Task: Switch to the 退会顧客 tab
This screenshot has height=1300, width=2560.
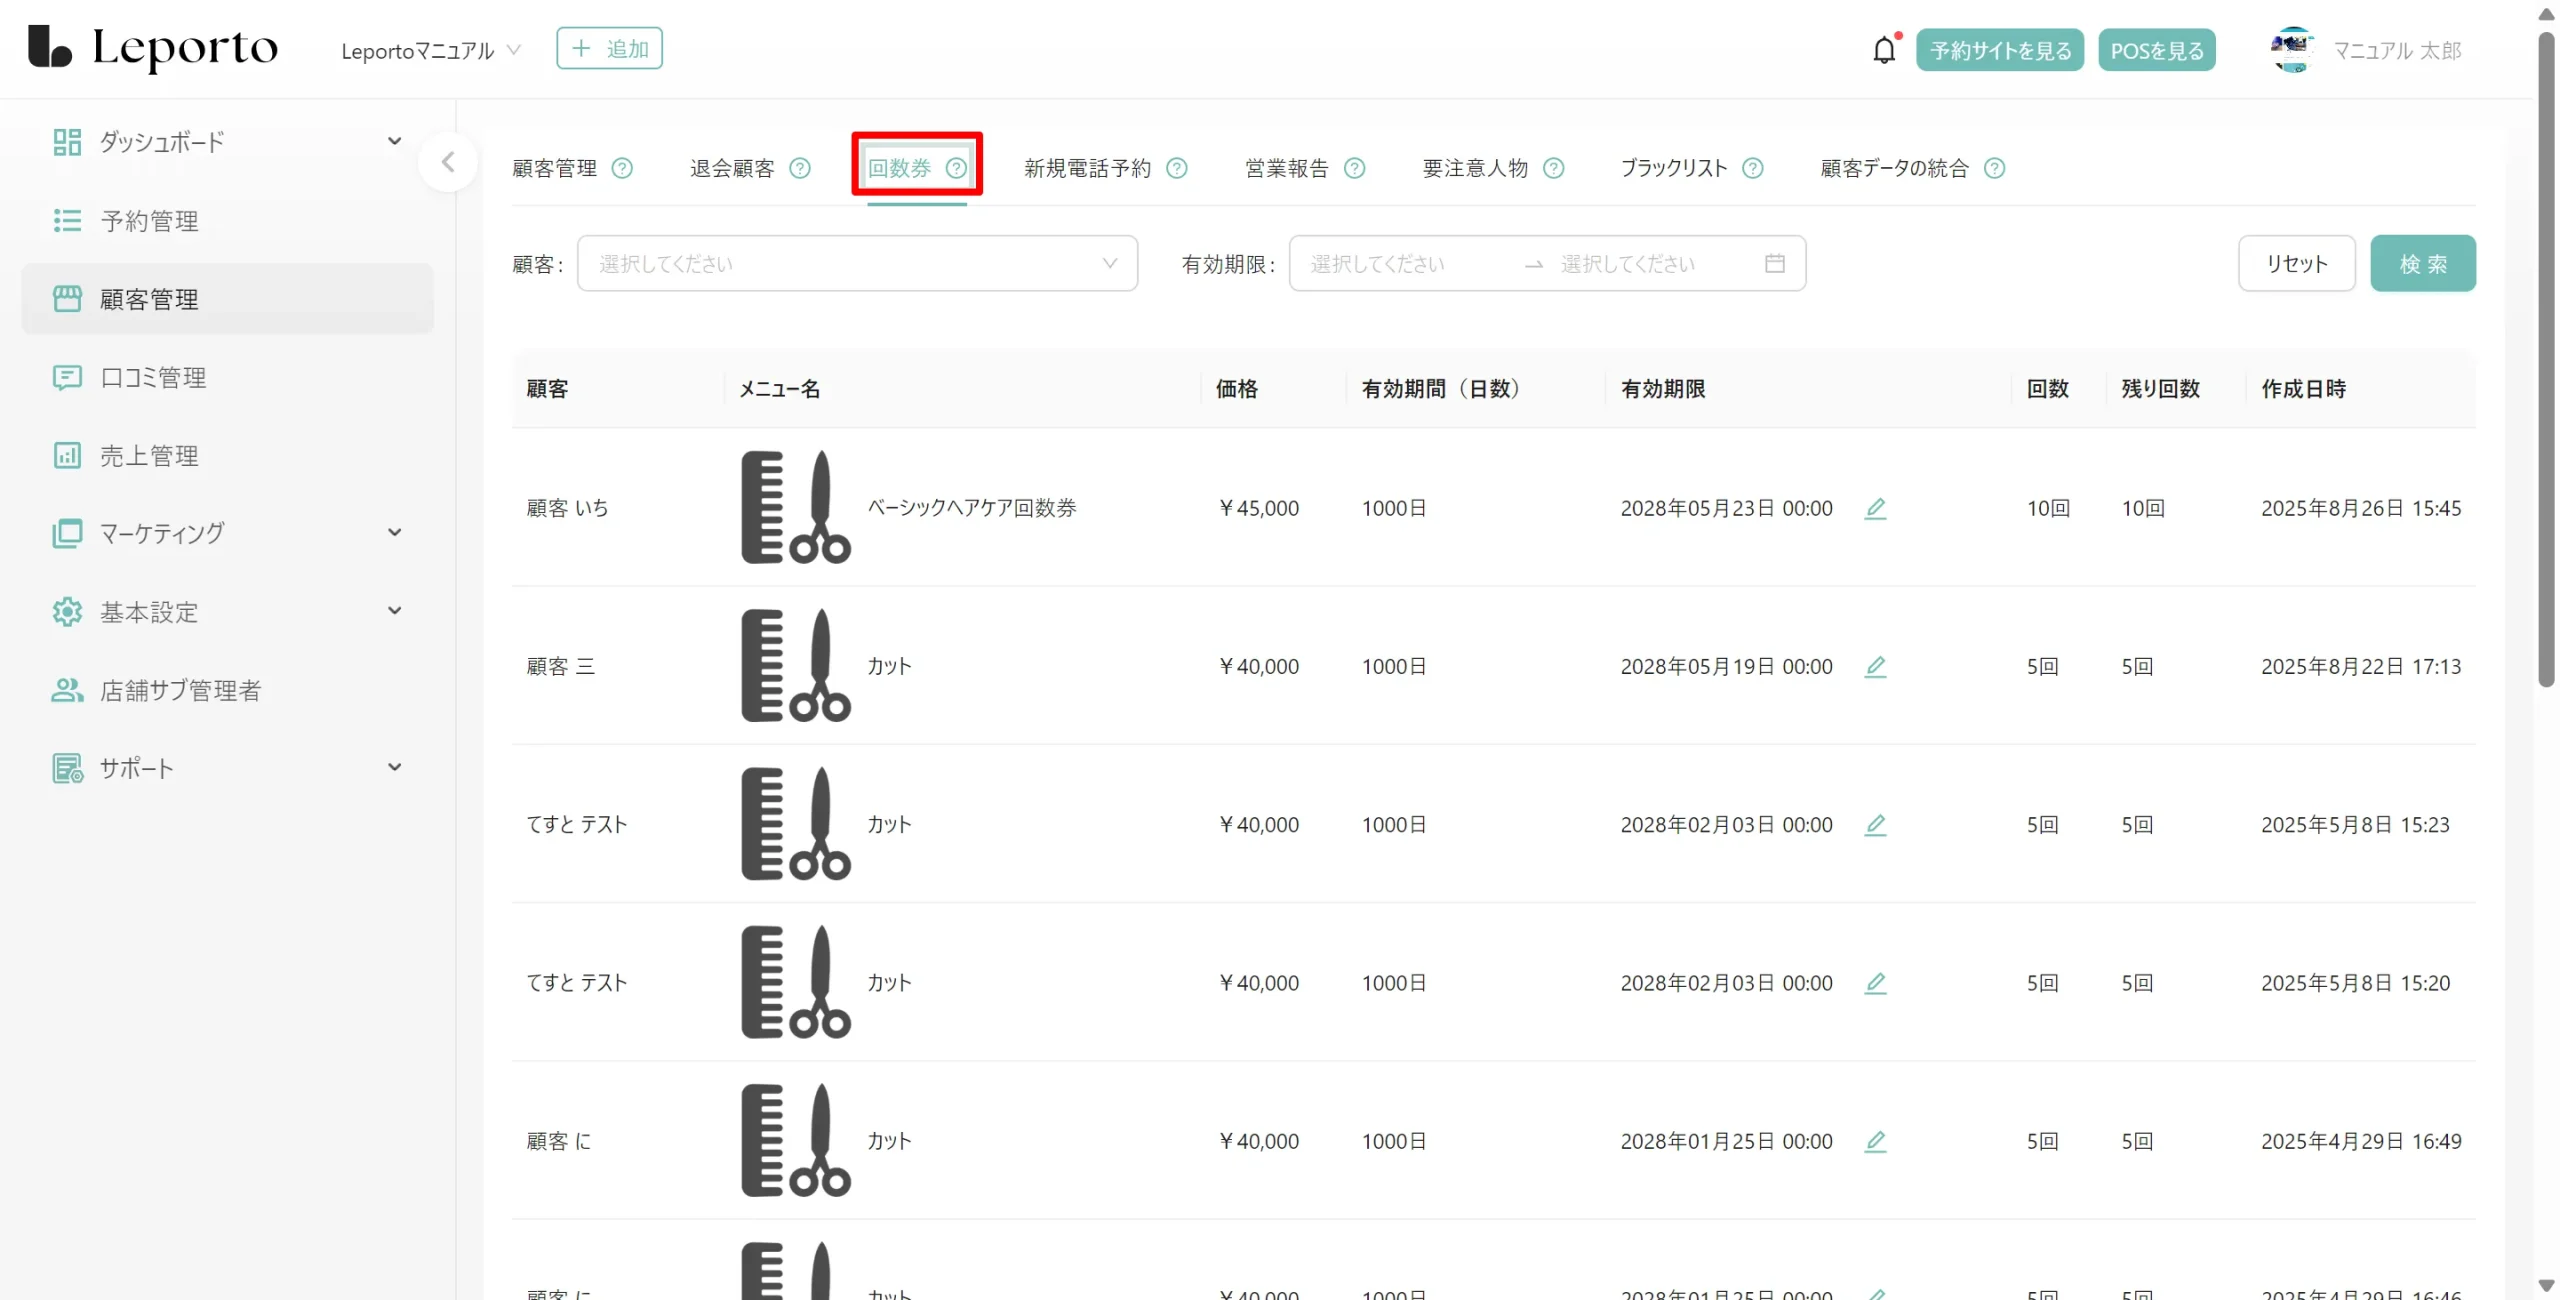Action: (x=732, y=168)
